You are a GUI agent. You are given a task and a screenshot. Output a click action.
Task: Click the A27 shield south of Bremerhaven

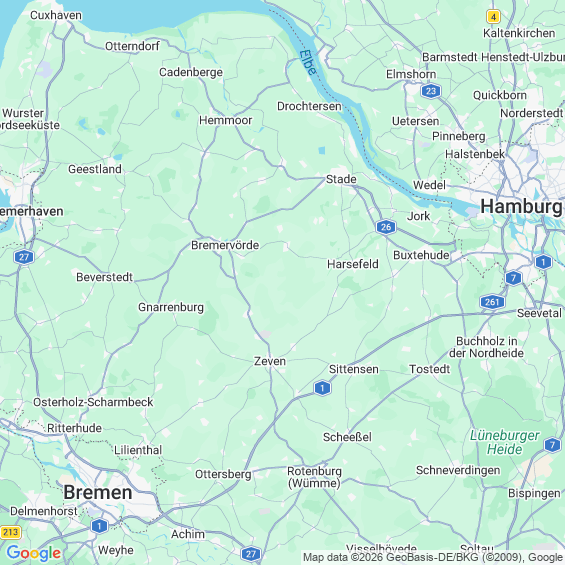pyautogui.click(x=24, y=257)
